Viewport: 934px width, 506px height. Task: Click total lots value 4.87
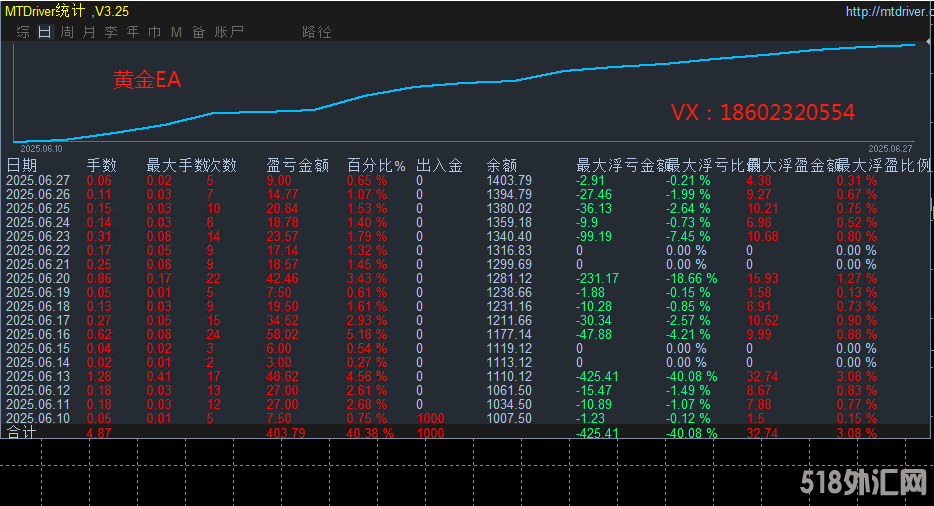(99, 433)
